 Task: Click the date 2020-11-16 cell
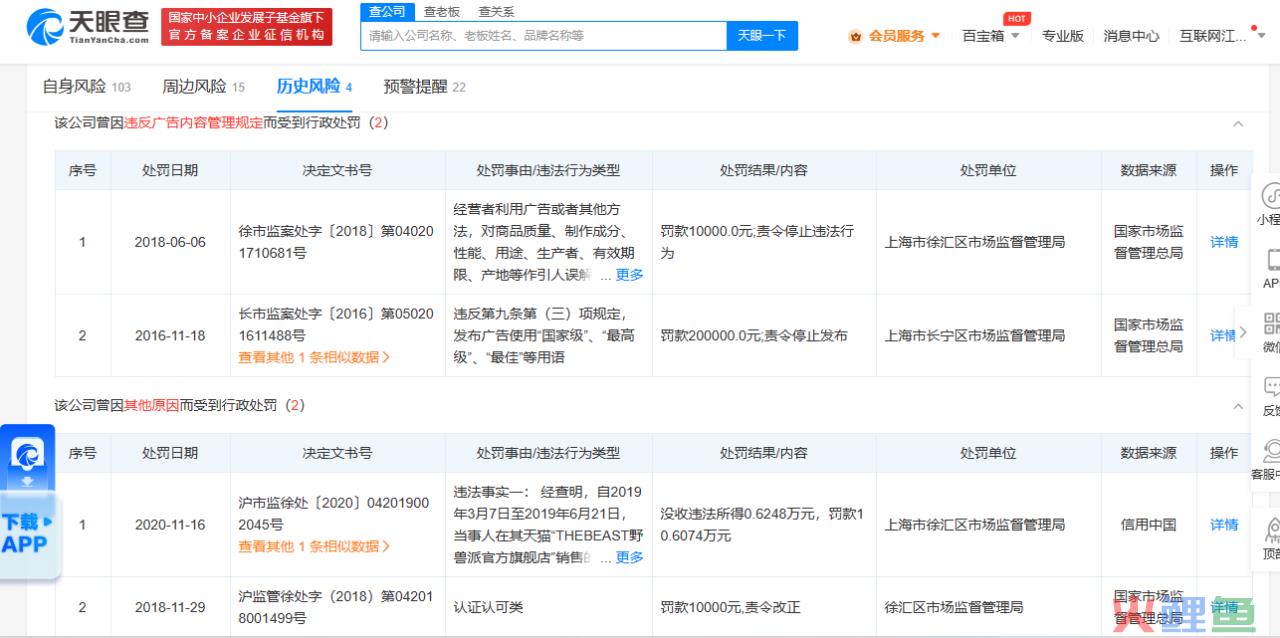pyautogui.click(x=170, y=525)
